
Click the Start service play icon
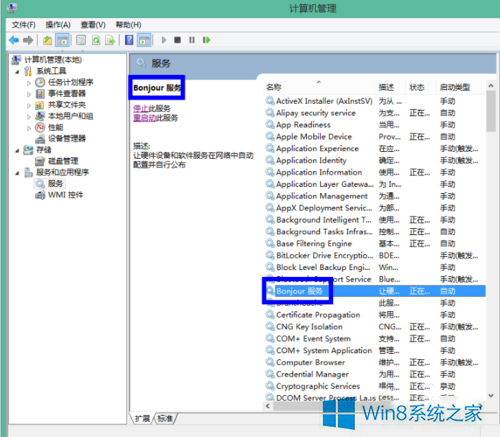point(164,40)
